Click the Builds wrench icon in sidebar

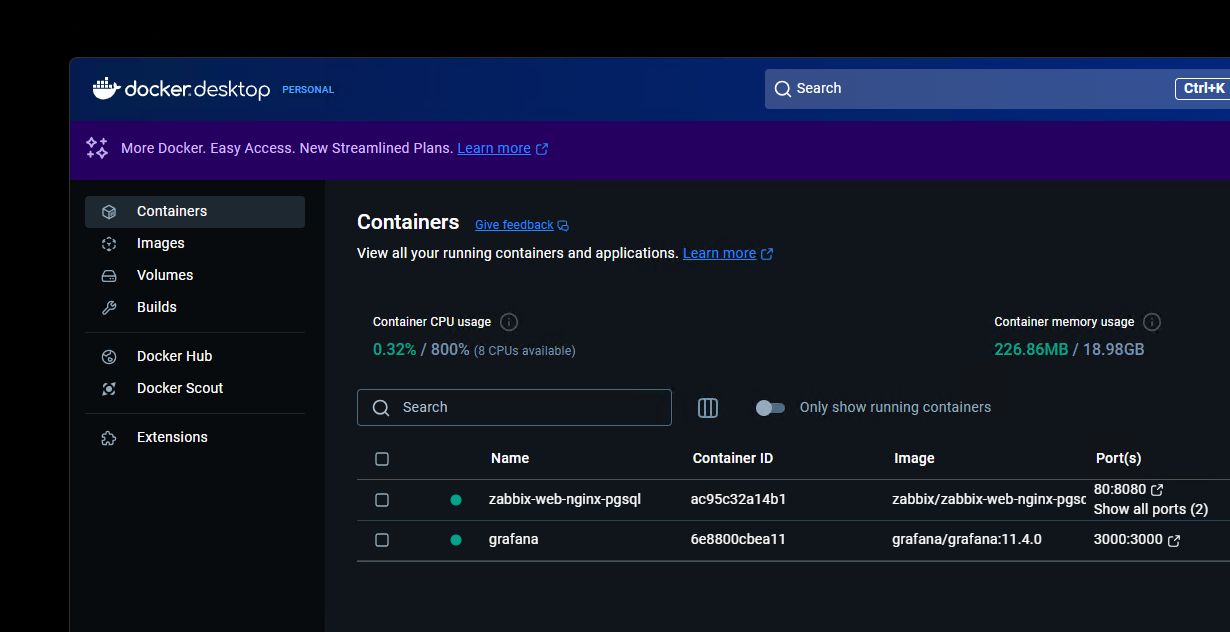(109, 308)
